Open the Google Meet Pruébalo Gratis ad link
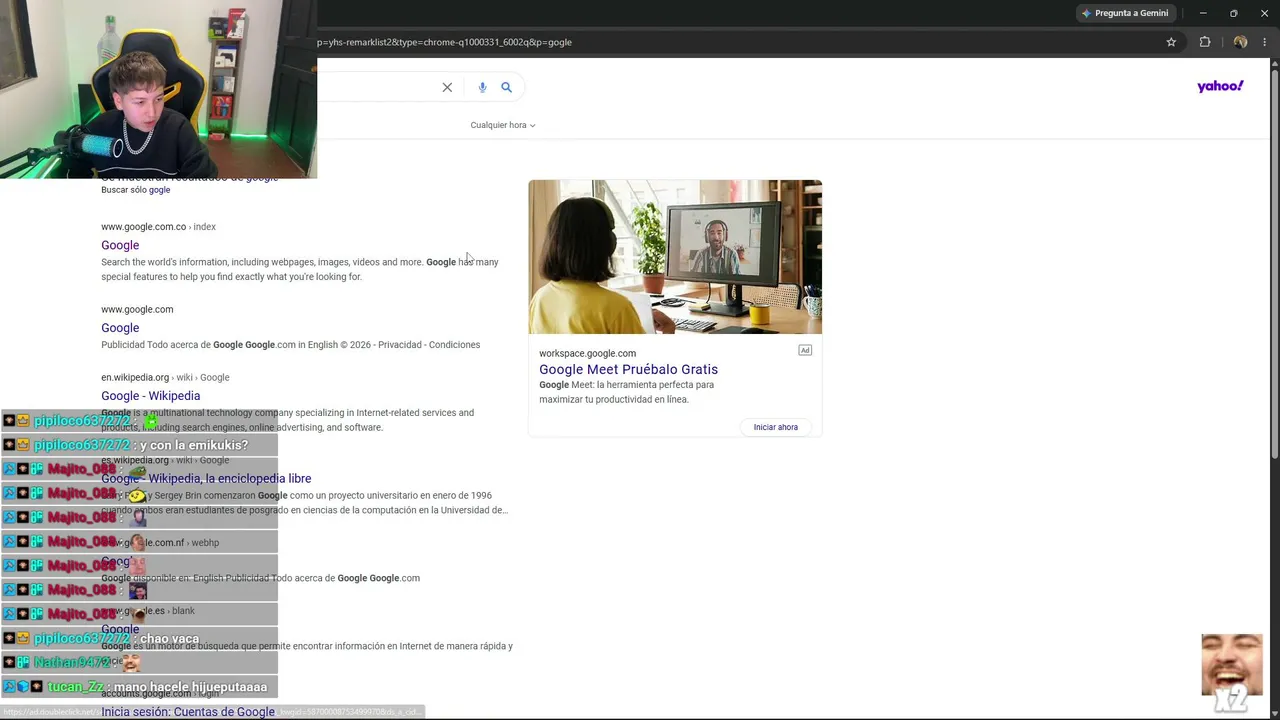1280x720 pixels. tap(628, 369)
